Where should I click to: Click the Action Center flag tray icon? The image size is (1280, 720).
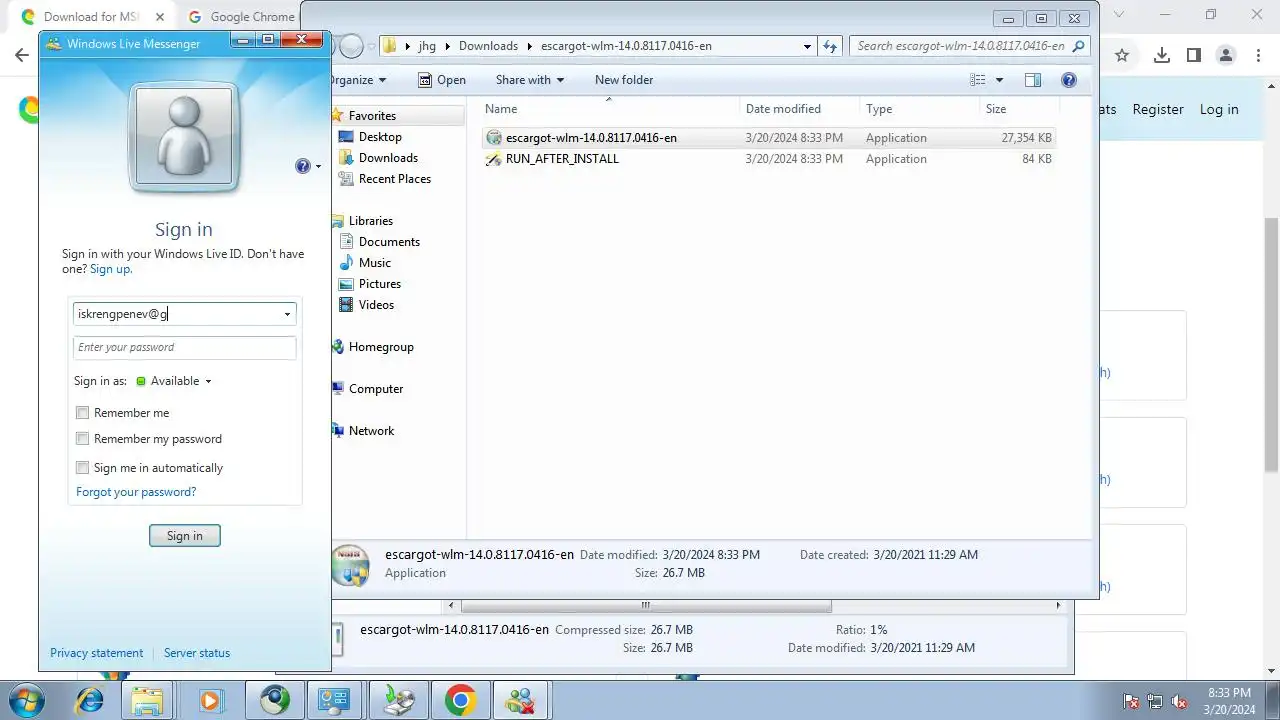pyautogui.click(x=1131, y=701)
